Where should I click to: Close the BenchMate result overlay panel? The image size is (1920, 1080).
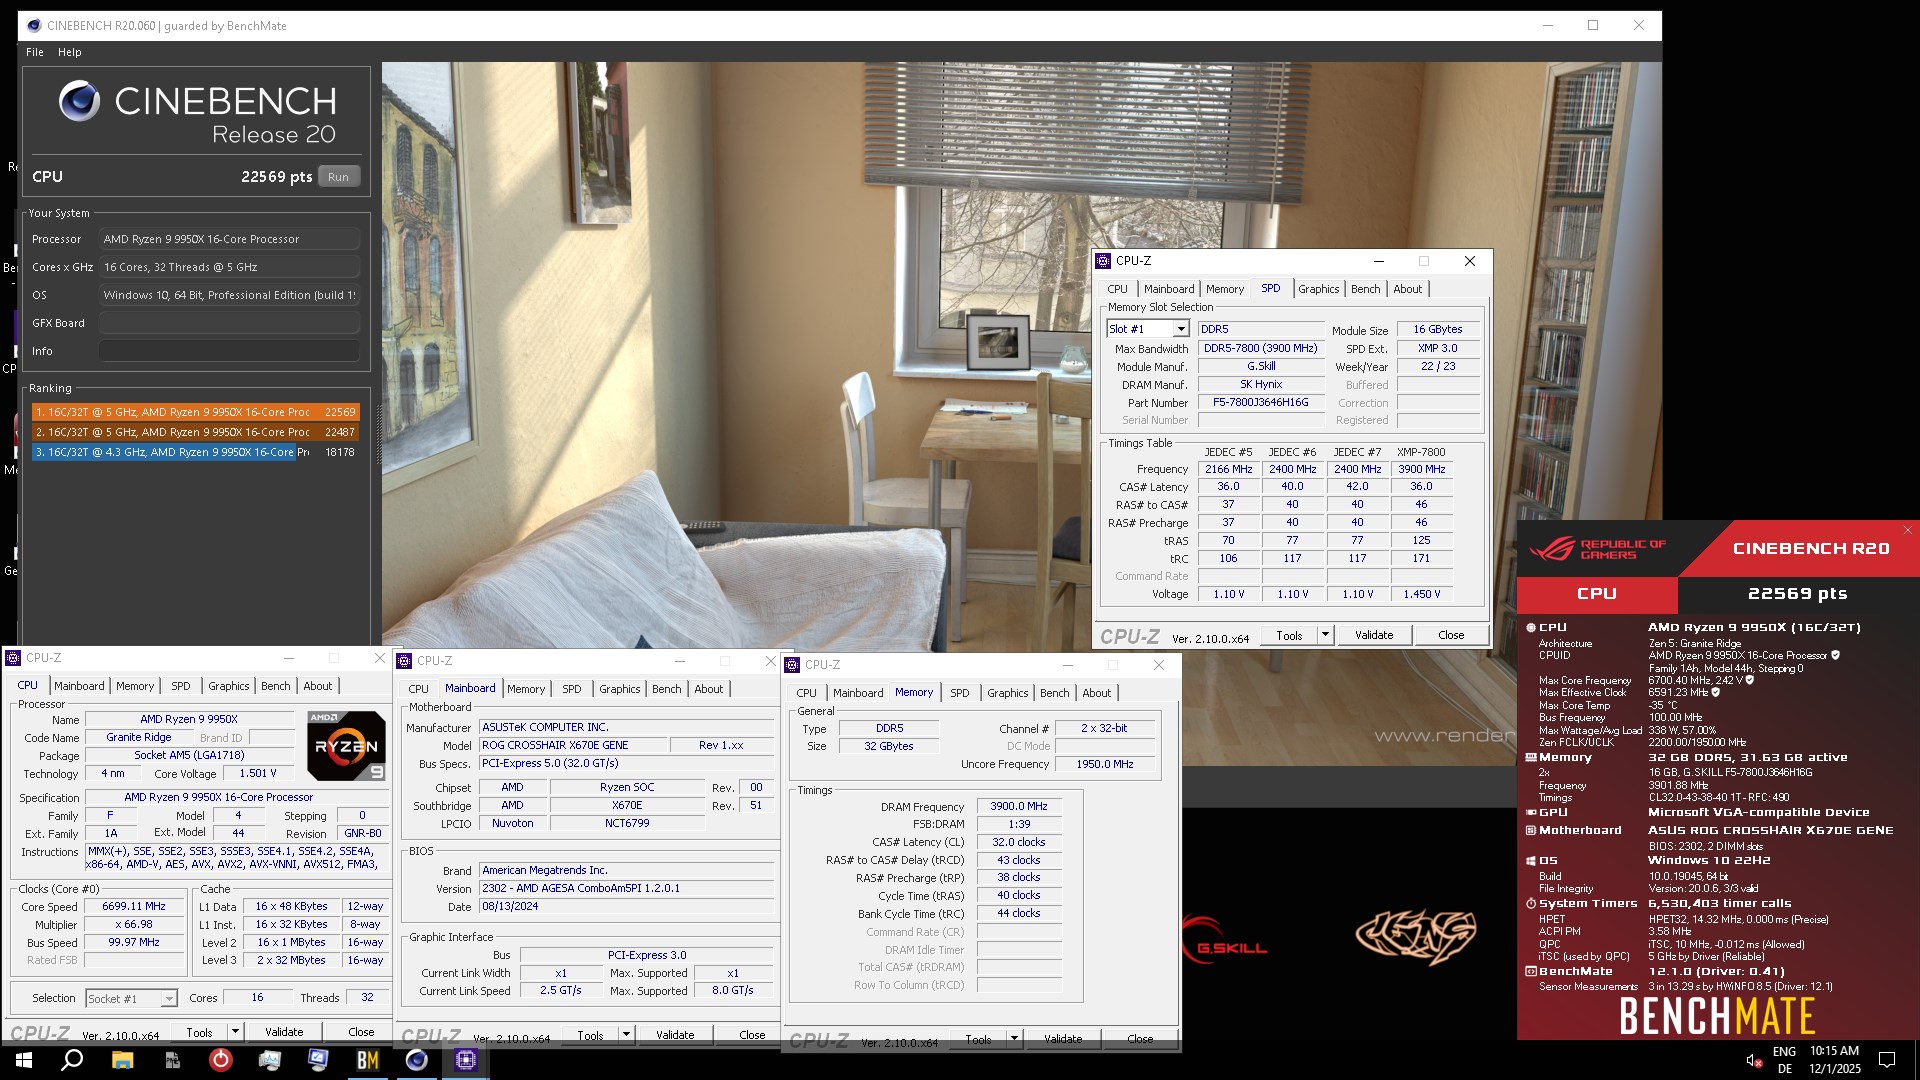click(1907, 530)
